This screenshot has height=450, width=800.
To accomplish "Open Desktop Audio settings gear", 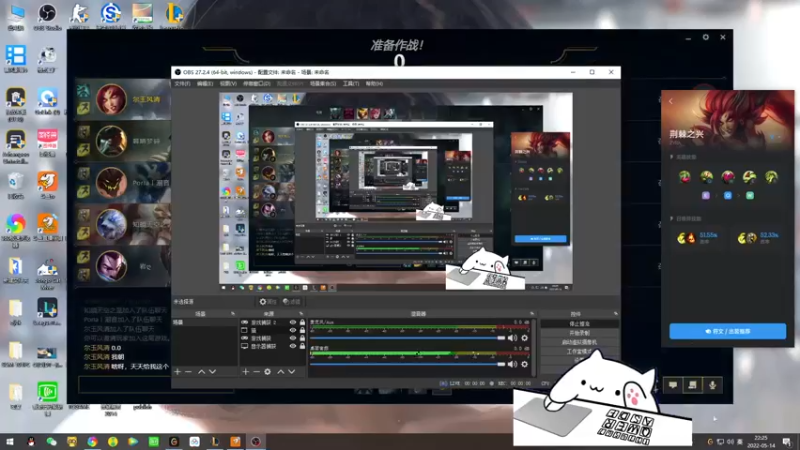I will tap(524, 364).
